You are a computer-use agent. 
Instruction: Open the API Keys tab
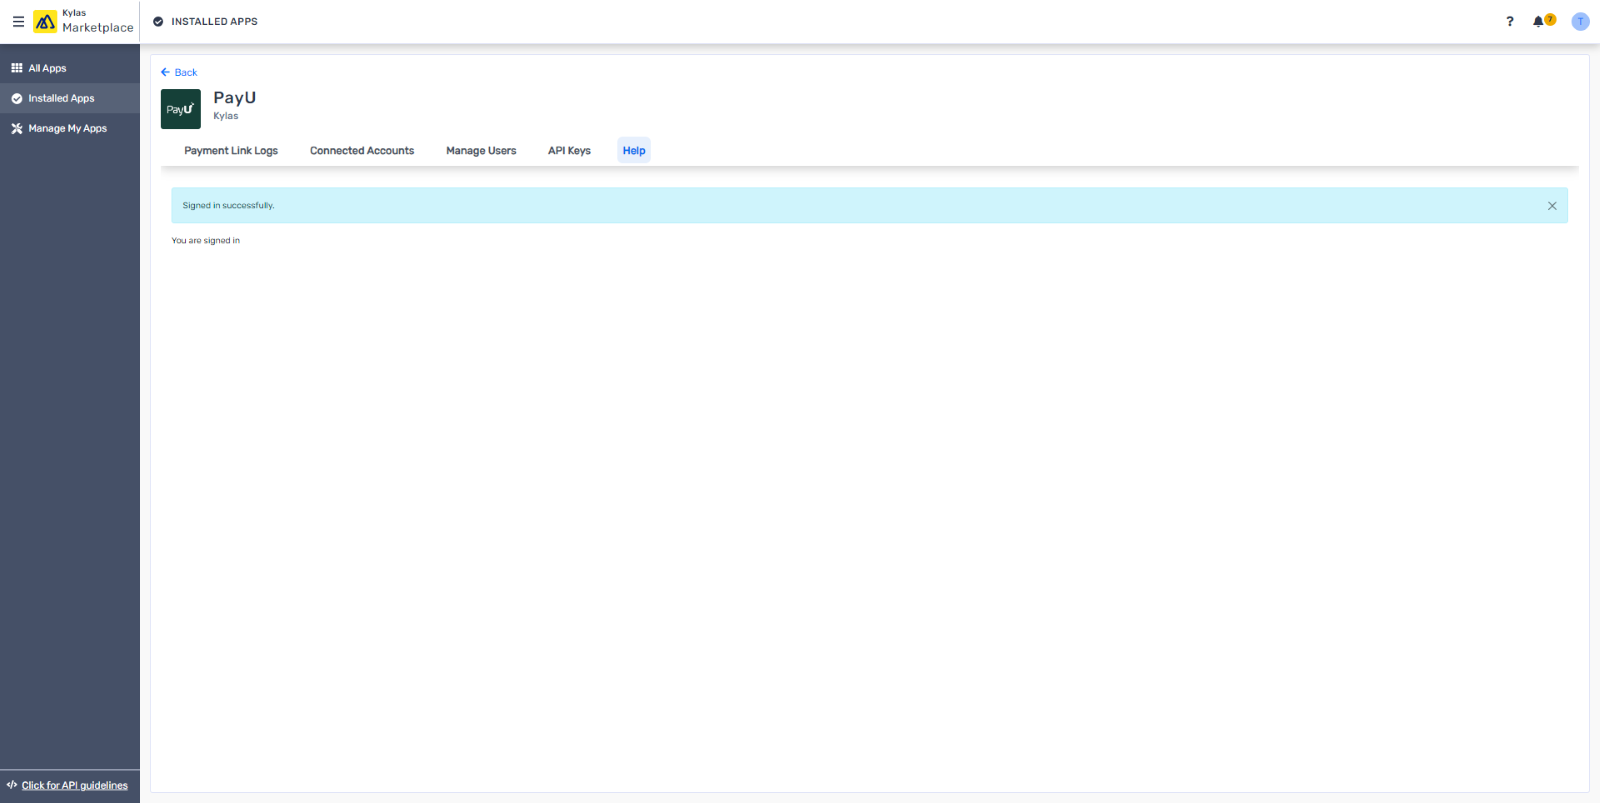(569, 151)
